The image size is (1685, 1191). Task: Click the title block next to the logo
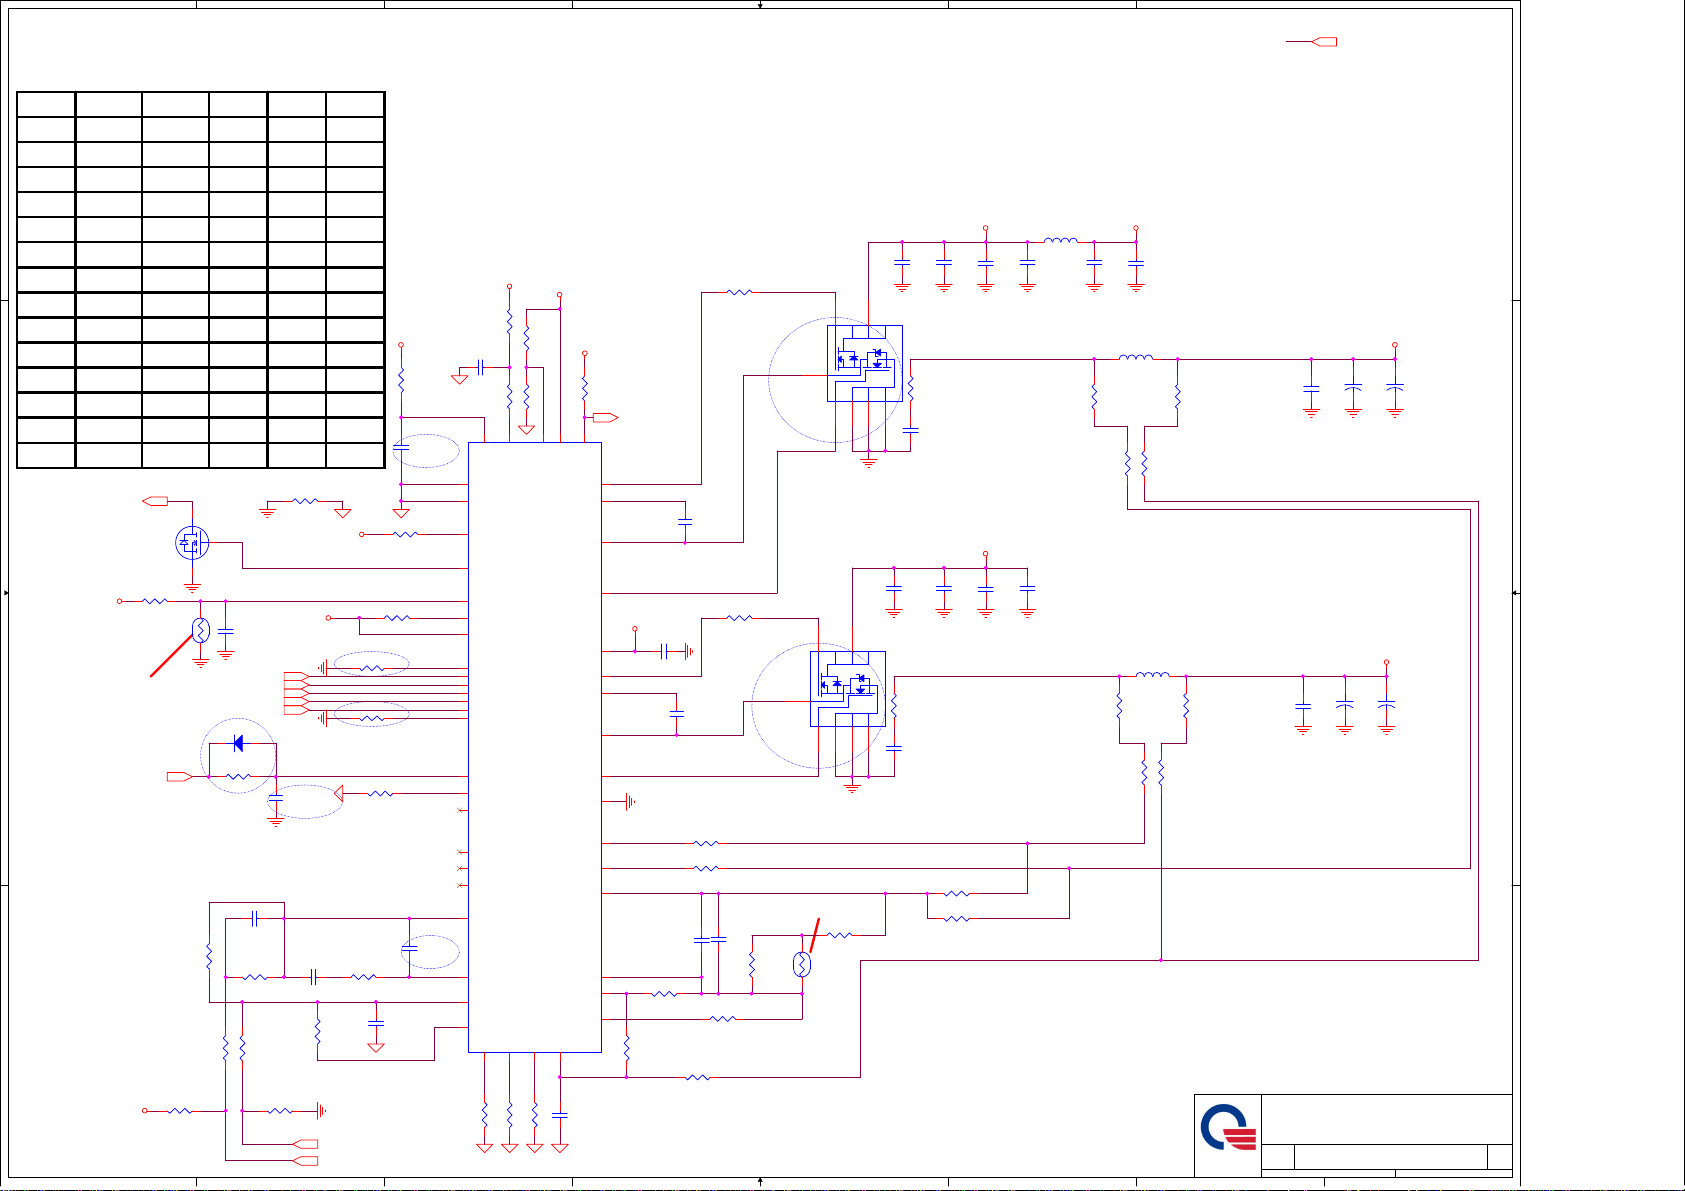click(1387, 1135)
